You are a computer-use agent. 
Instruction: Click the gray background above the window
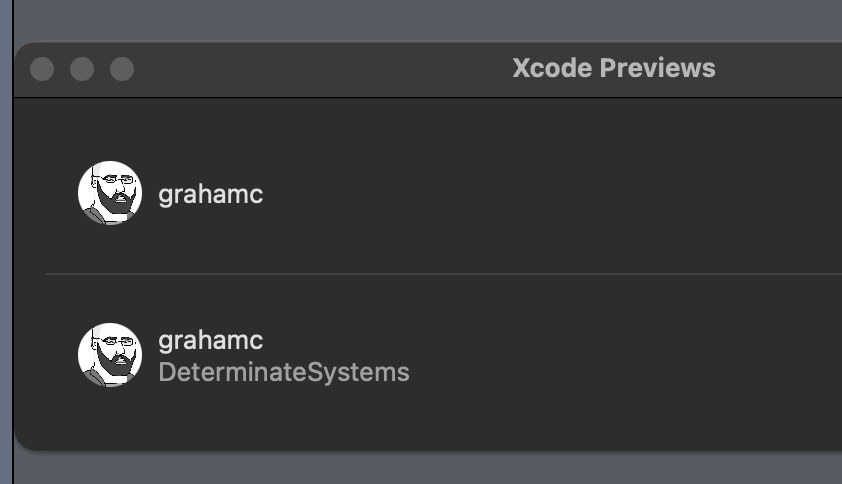point(400,20)
